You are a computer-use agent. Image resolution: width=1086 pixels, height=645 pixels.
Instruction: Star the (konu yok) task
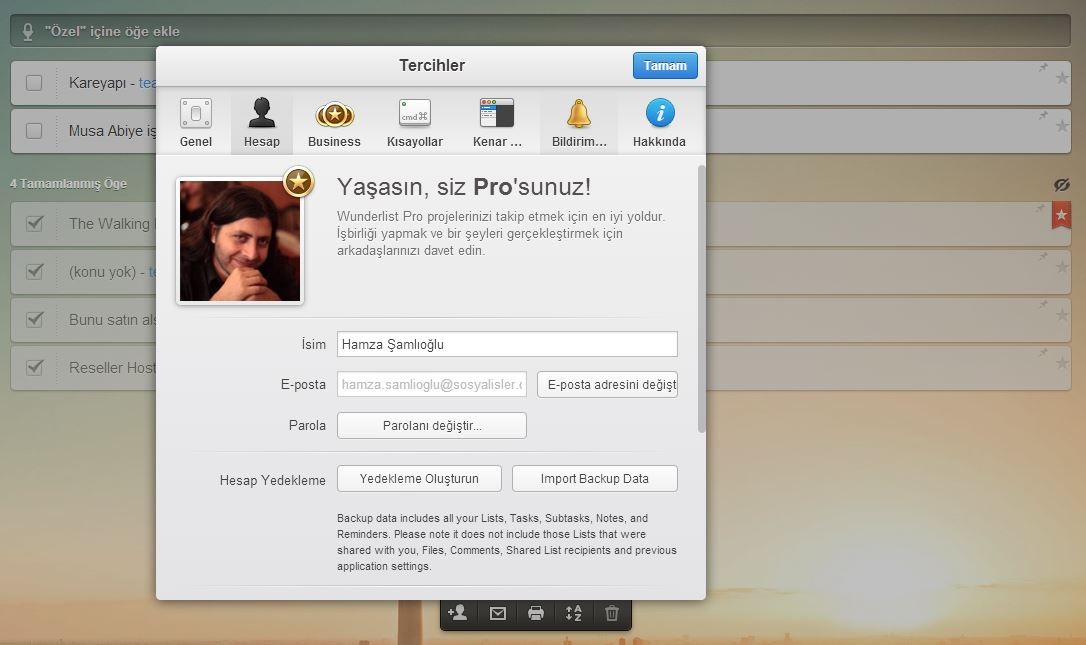(1062, 267)
